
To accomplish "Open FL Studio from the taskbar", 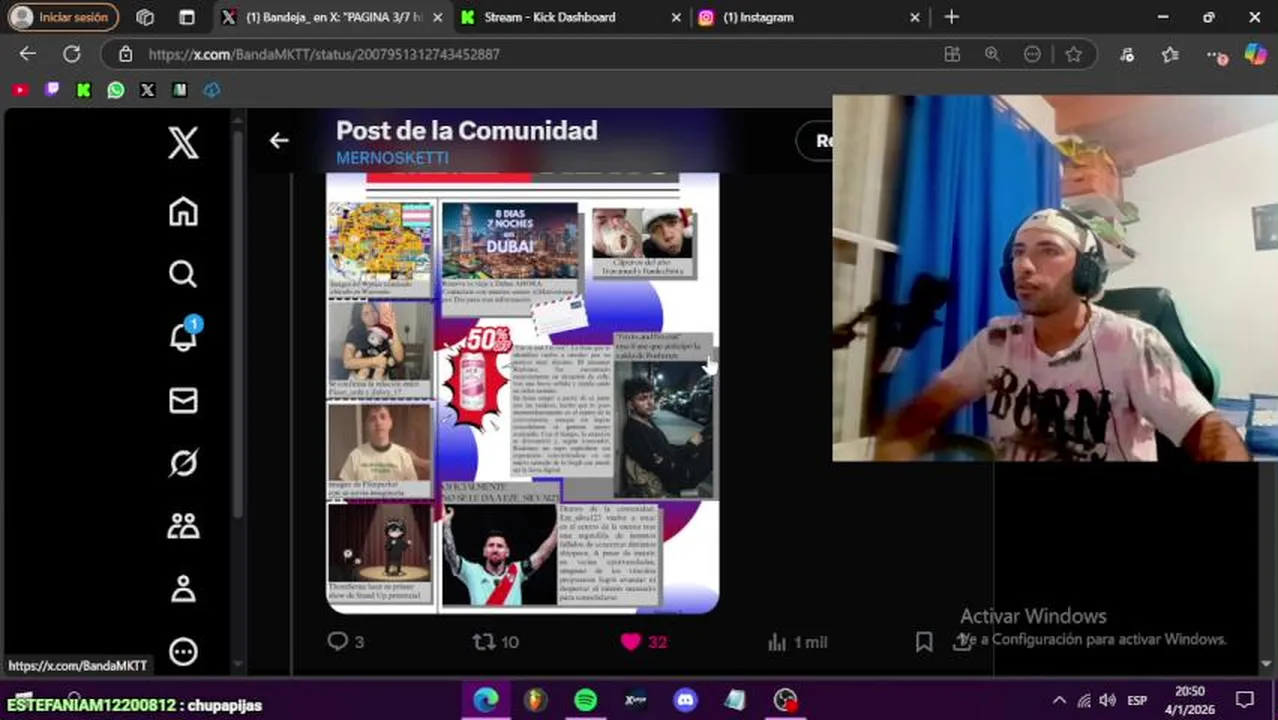I will click(536, 700).
